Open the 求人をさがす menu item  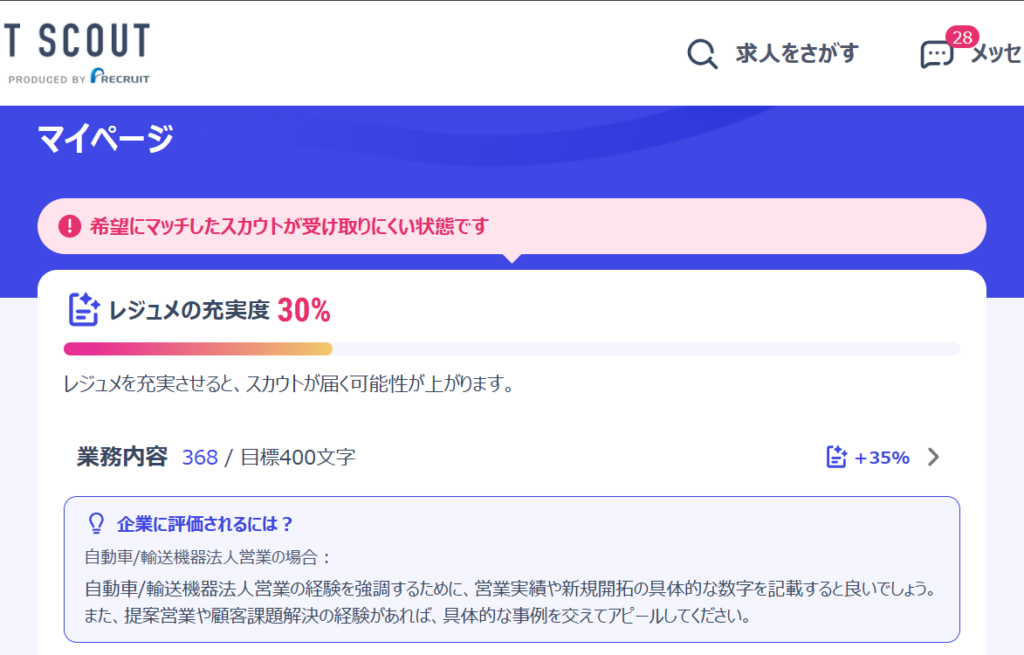point(797,54)
